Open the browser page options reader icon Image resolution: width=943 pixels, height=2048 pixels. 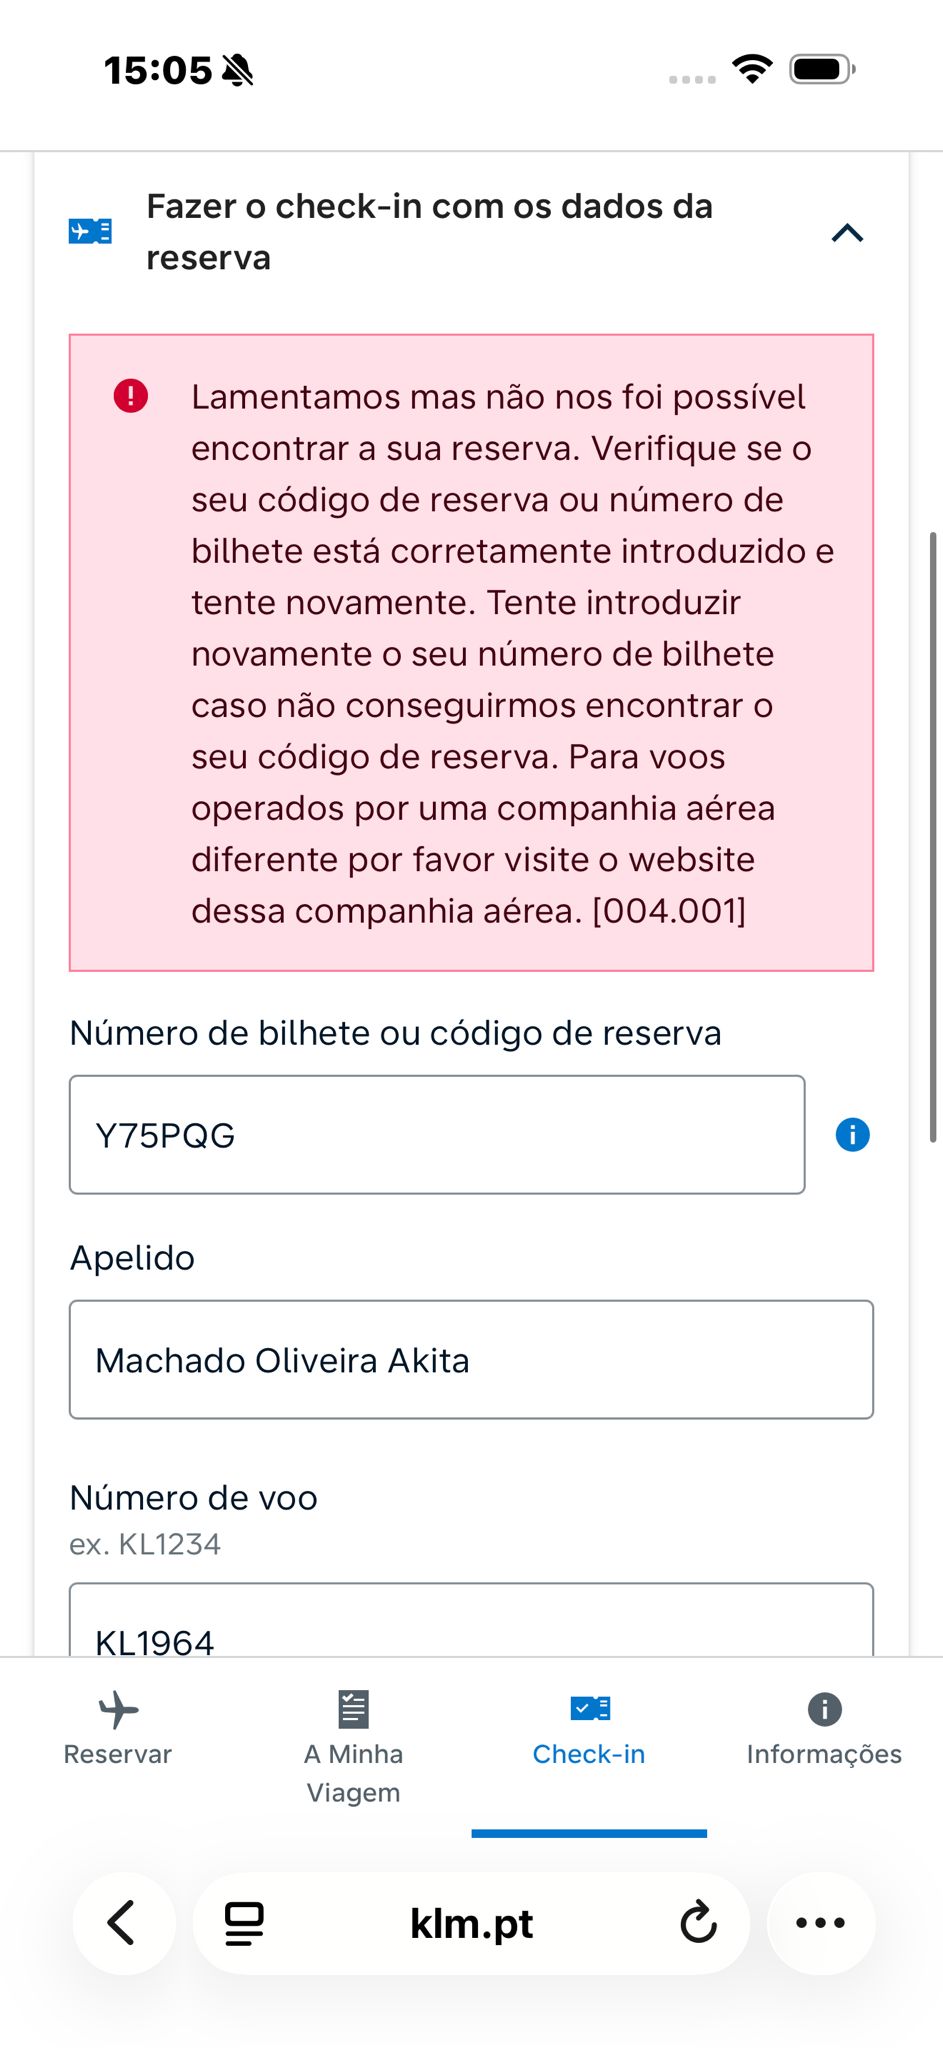click(244, 1923)
